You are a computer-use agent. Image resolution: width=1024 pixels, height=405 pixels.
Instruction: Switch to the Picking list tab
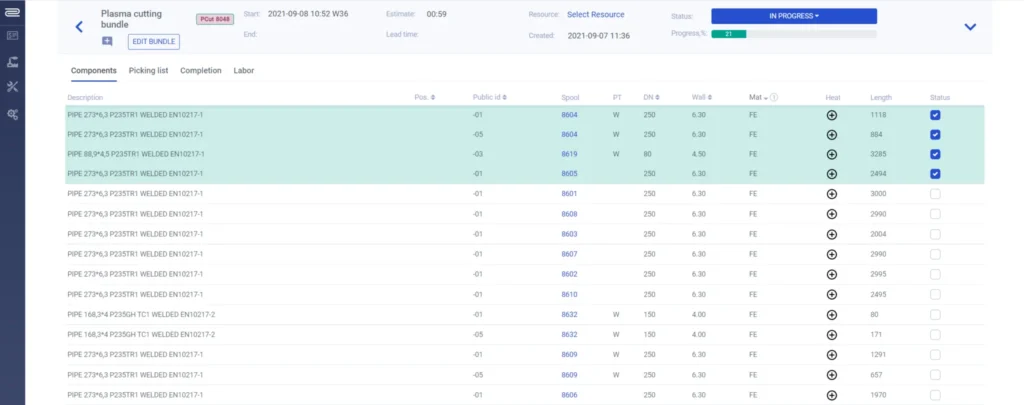[148, 71]
